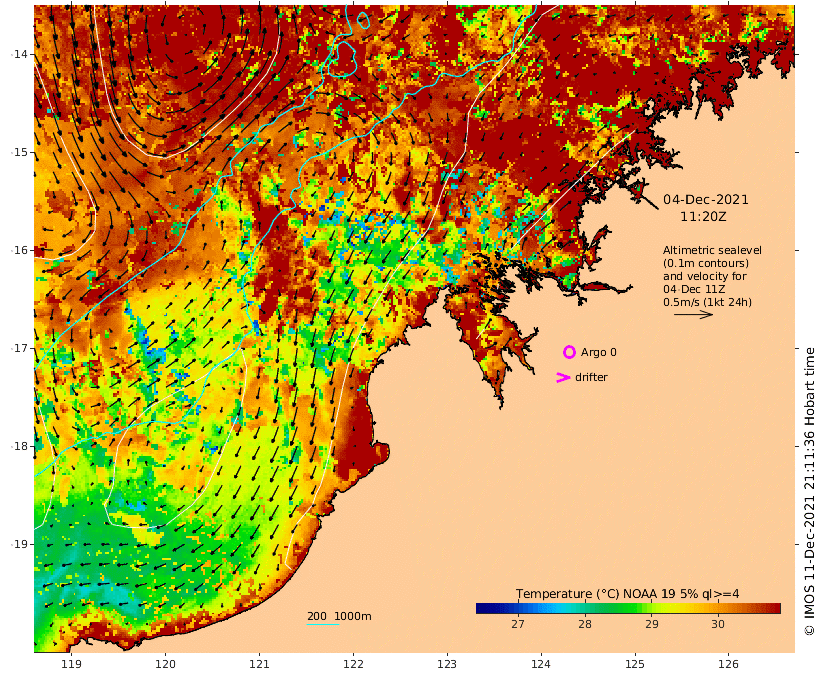
Task: Click the longitude axis label 119
Action: tap(71, 664)
